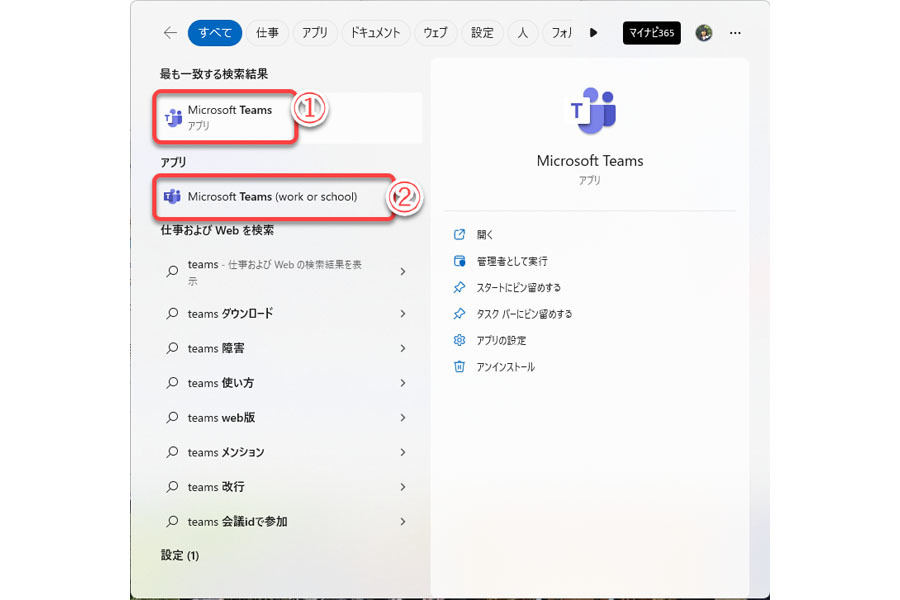Open the user profile avatar

point(704,33)
